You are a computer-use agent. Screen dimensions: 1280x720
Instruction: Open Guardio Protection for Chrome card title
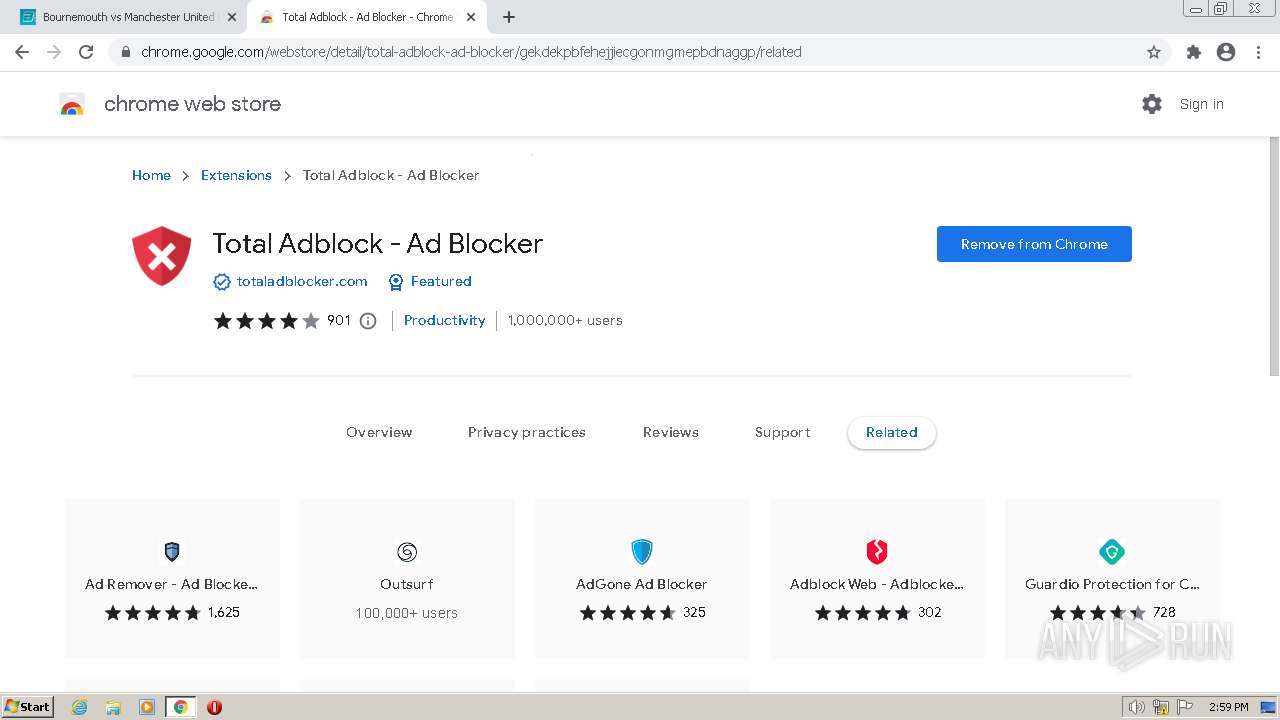(1112, 584)
